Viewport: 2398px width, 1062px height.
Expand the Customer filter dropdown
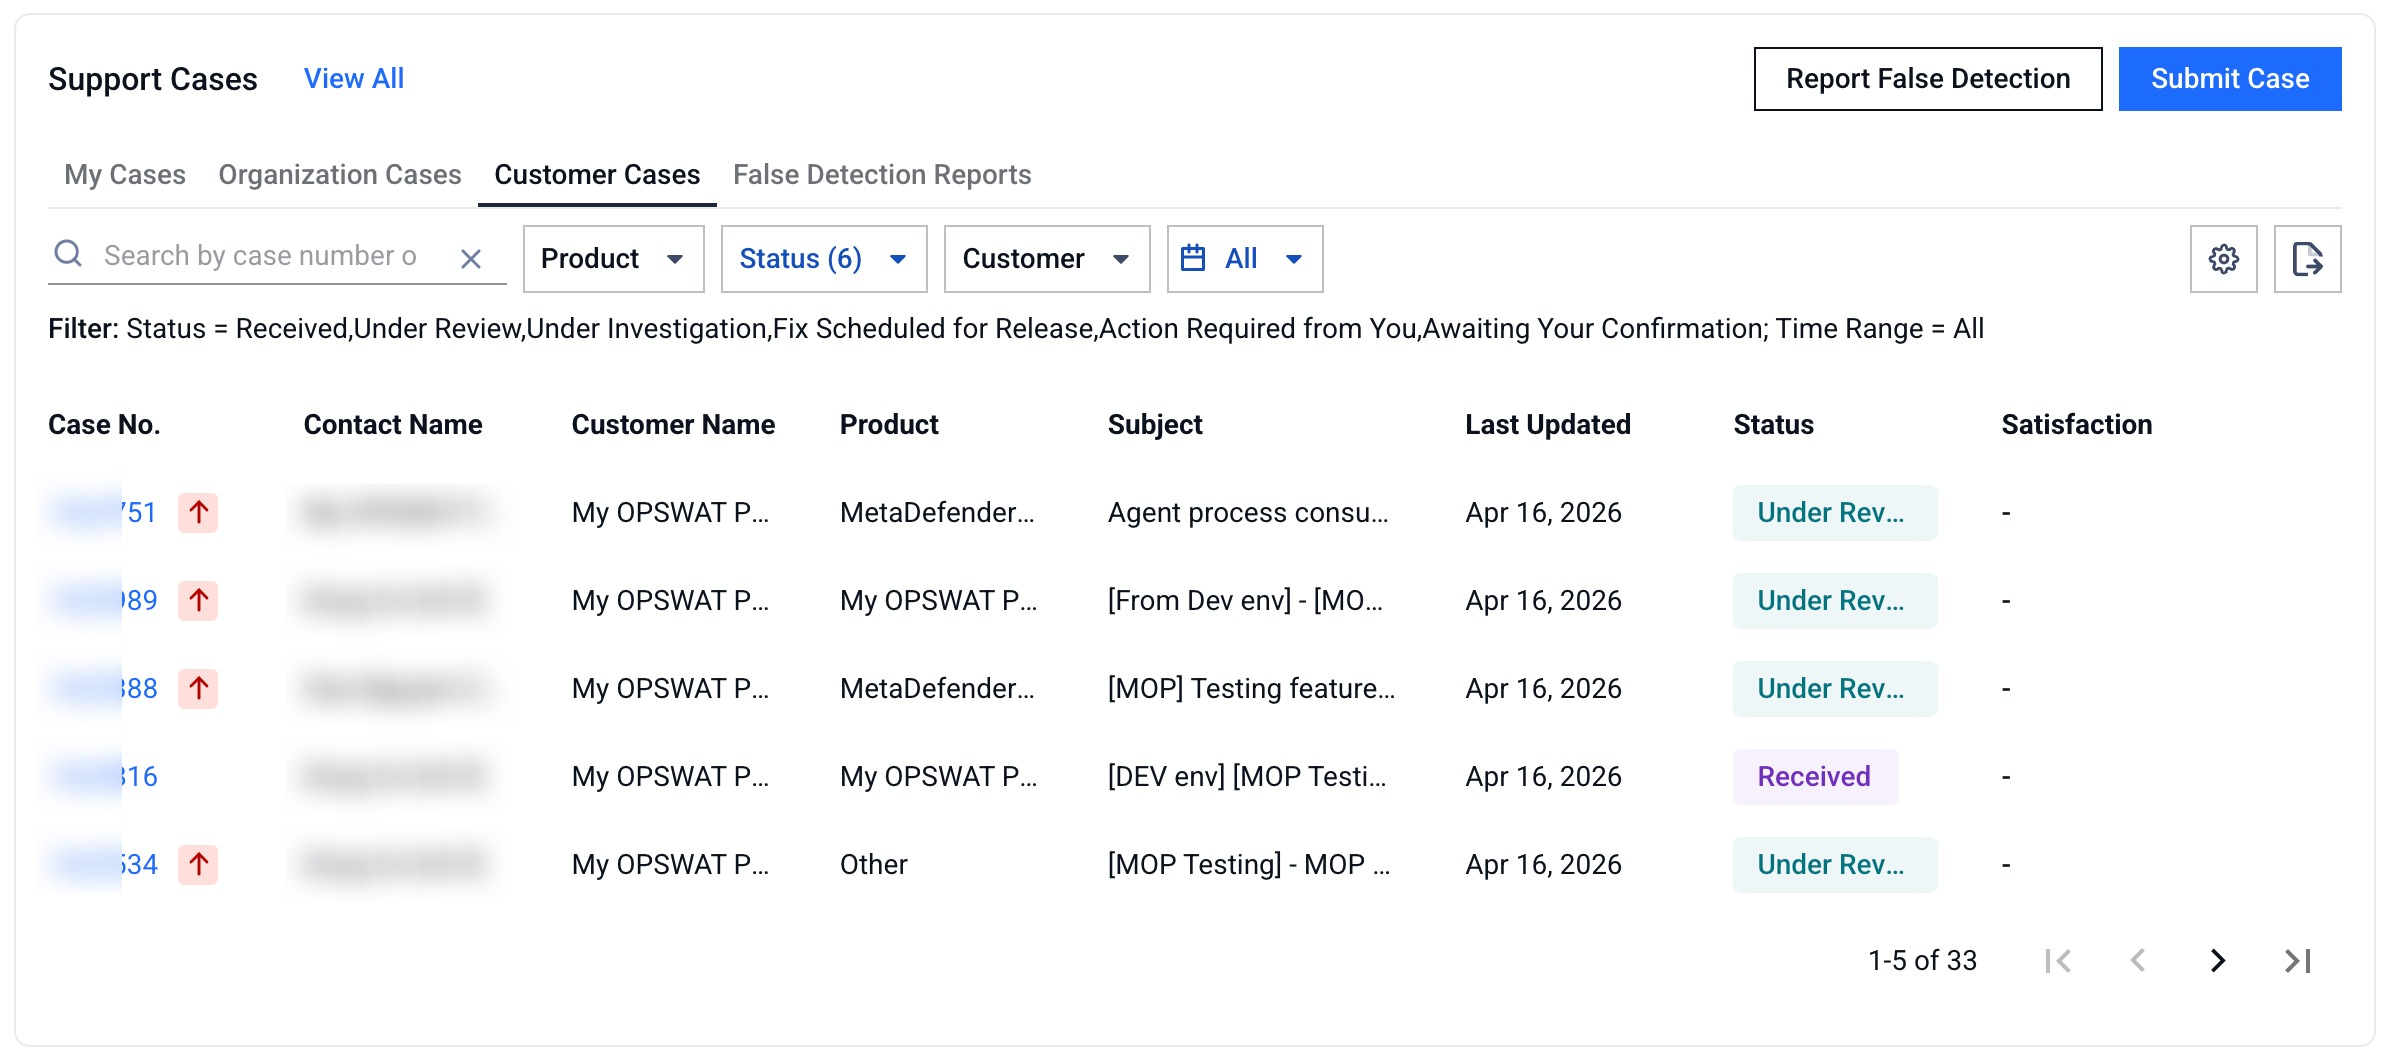coord(1046,259)
